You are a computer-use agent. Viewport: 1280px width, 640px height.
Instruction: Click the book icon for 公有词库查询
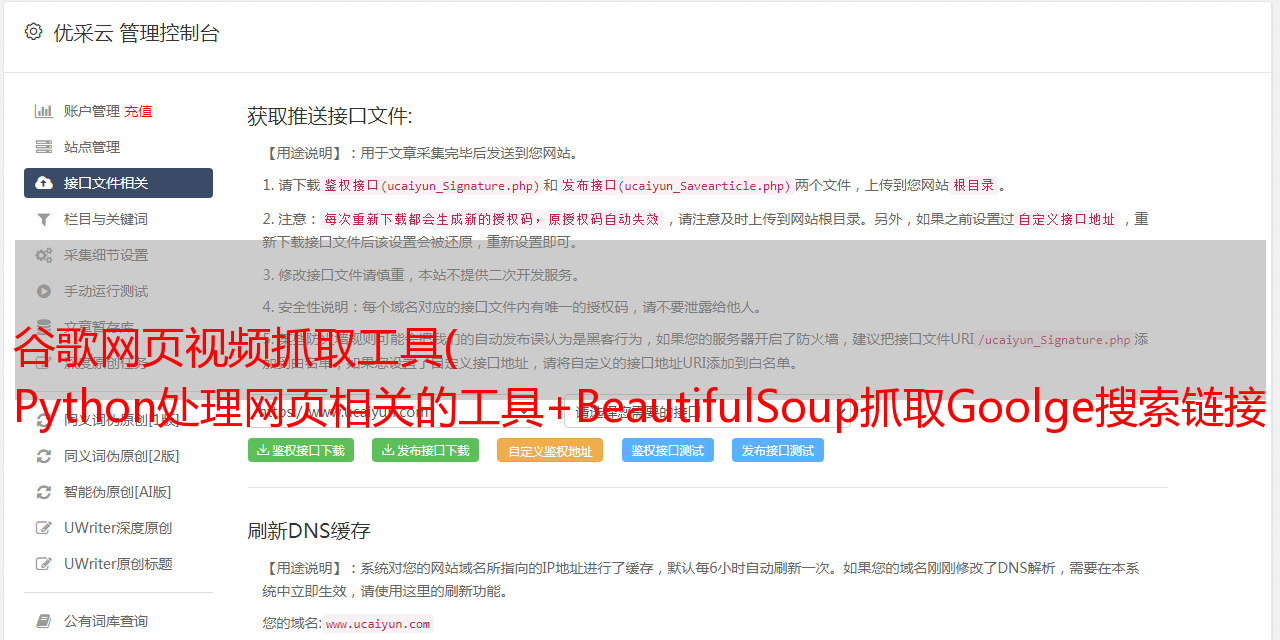tap(44, 621)
